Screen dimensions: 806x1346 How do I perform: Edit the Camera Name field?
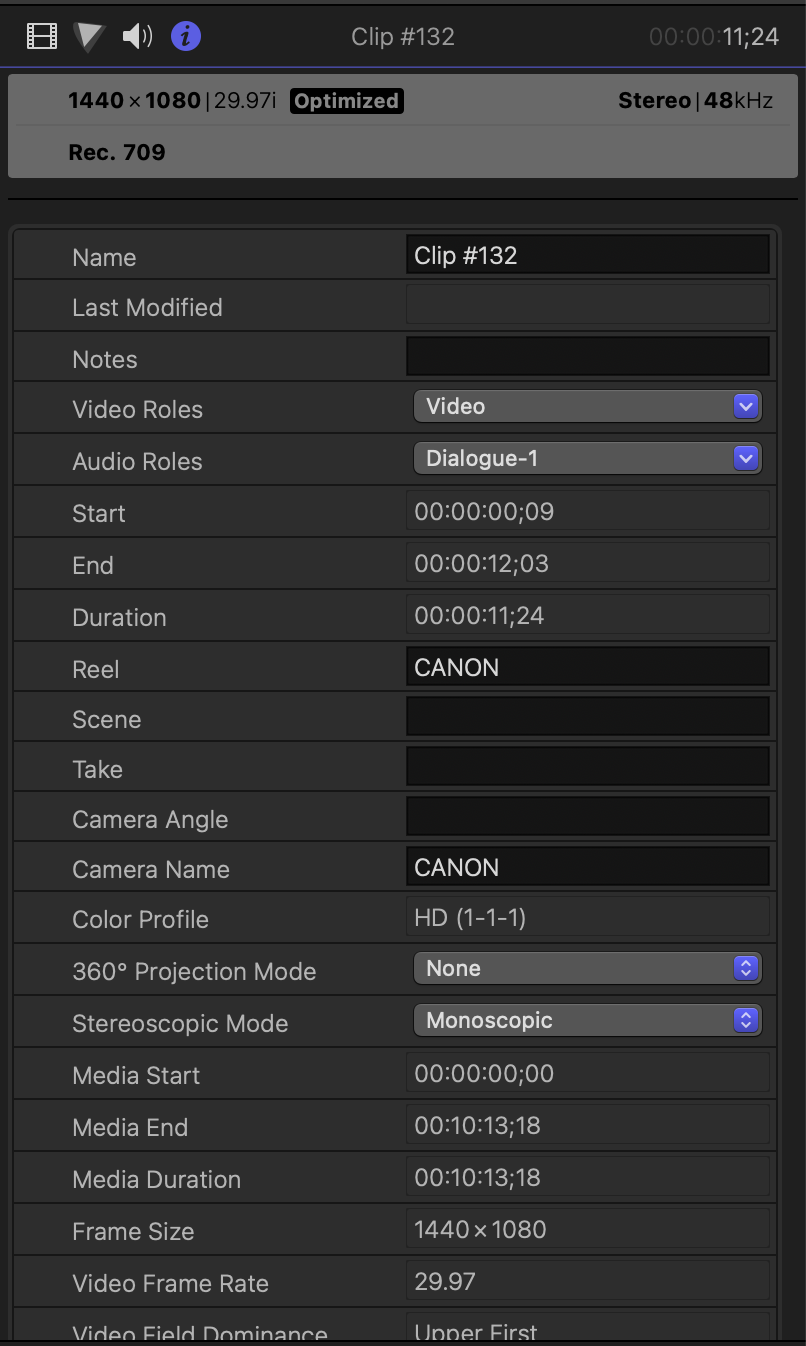pyautogui.click(x=587, y=867)
